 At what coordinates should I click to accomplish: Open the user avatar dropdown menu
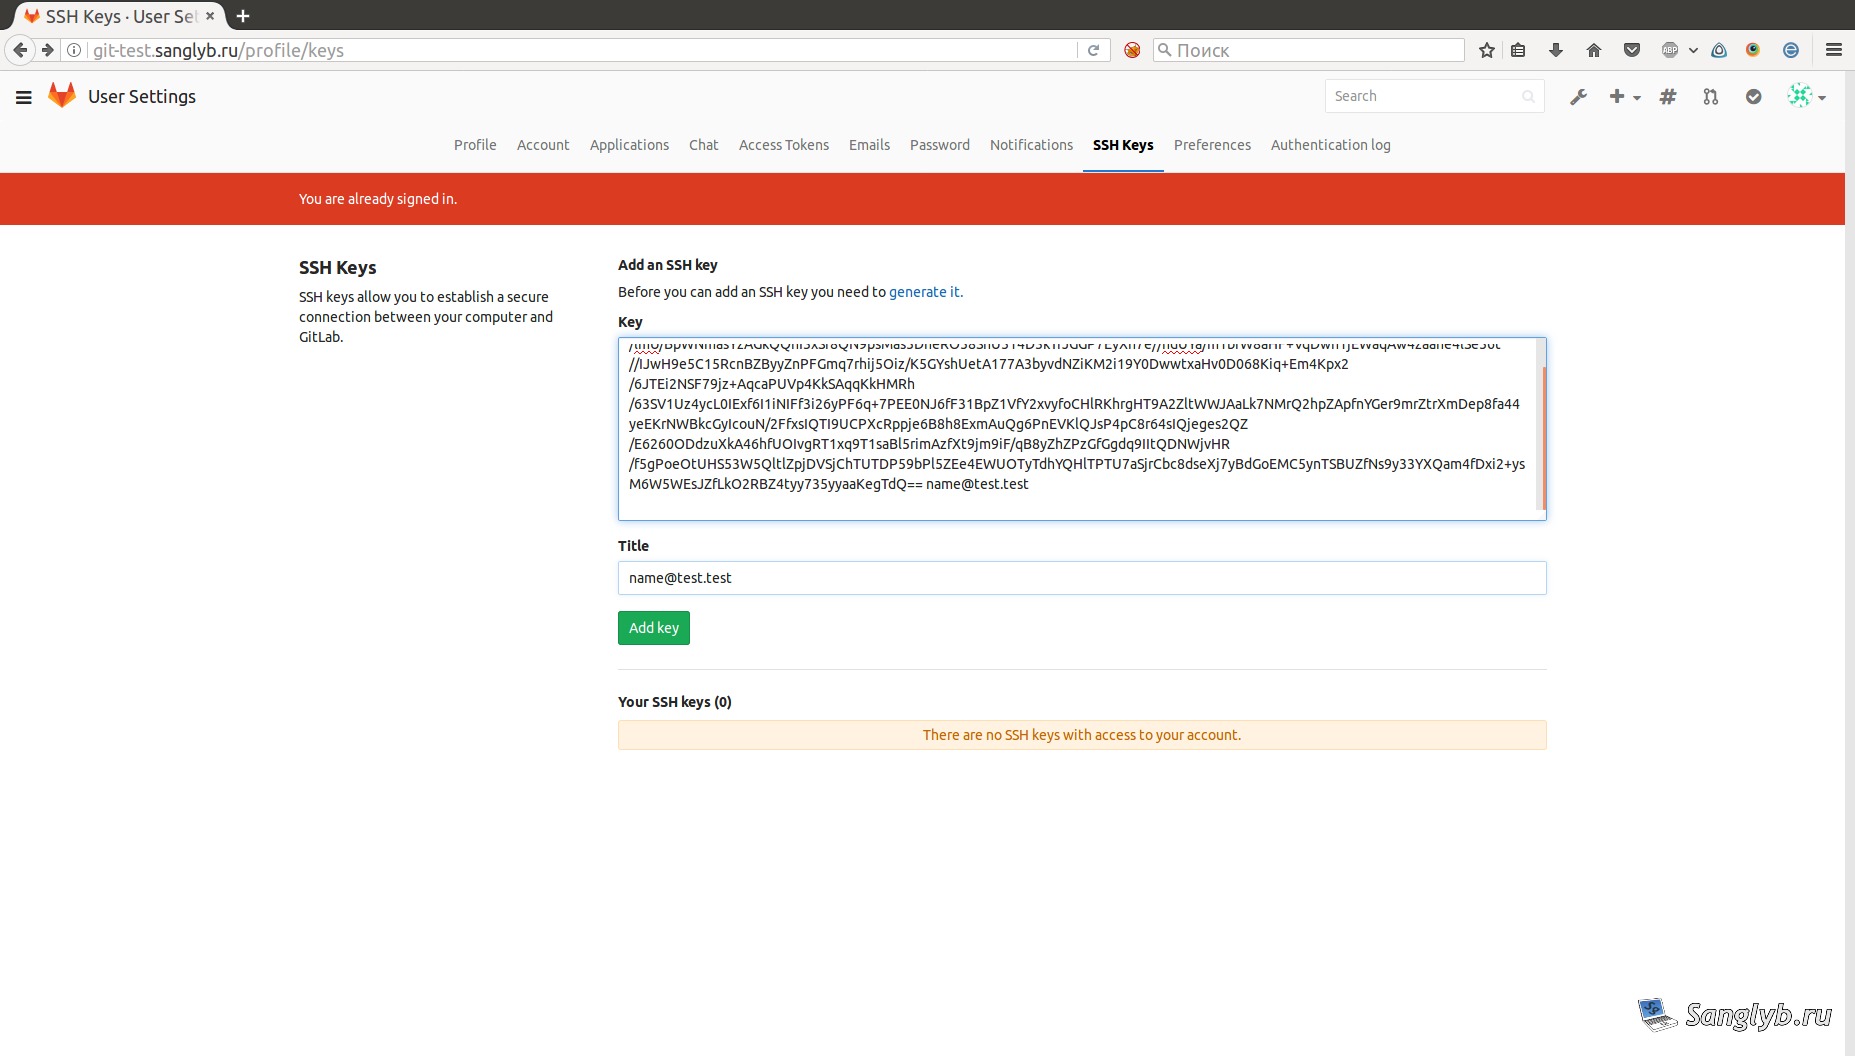tap(1806, 96)
